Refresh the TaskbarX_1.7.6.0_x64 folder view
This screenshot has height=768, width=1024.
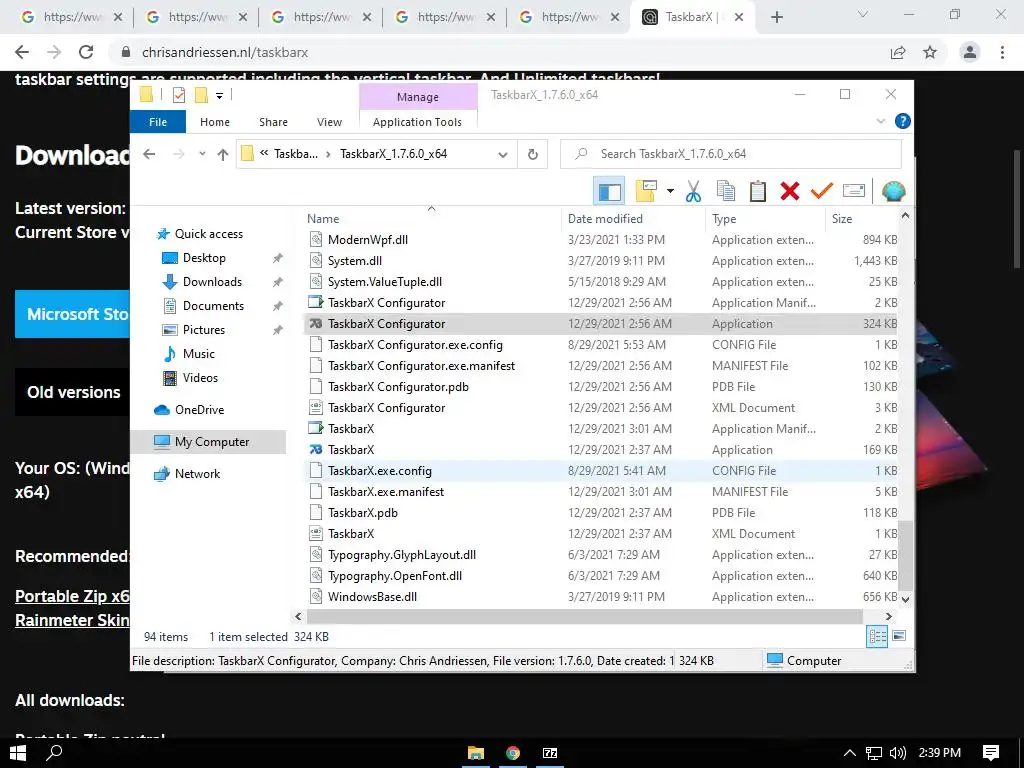click(533, 154)
